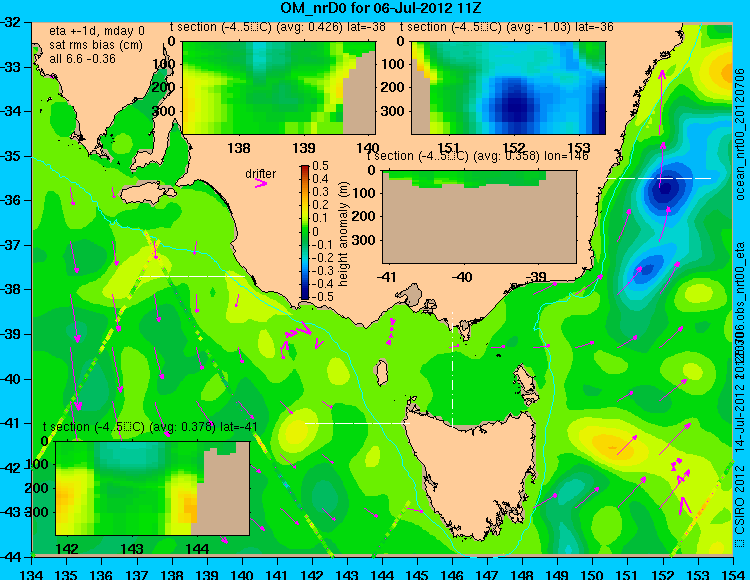
Task: Open the lat=-38 temperature section inset
Action: 279,88
